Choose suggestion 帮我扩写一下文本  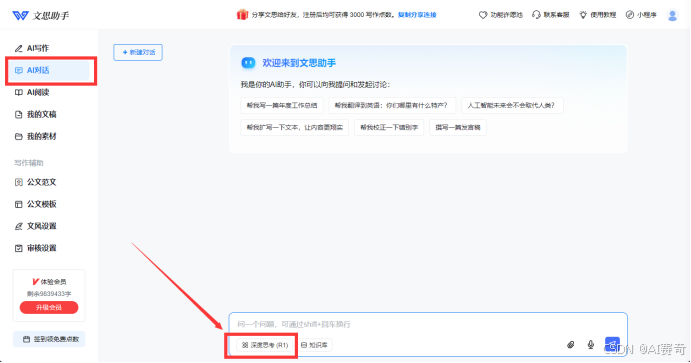[294, 128]
